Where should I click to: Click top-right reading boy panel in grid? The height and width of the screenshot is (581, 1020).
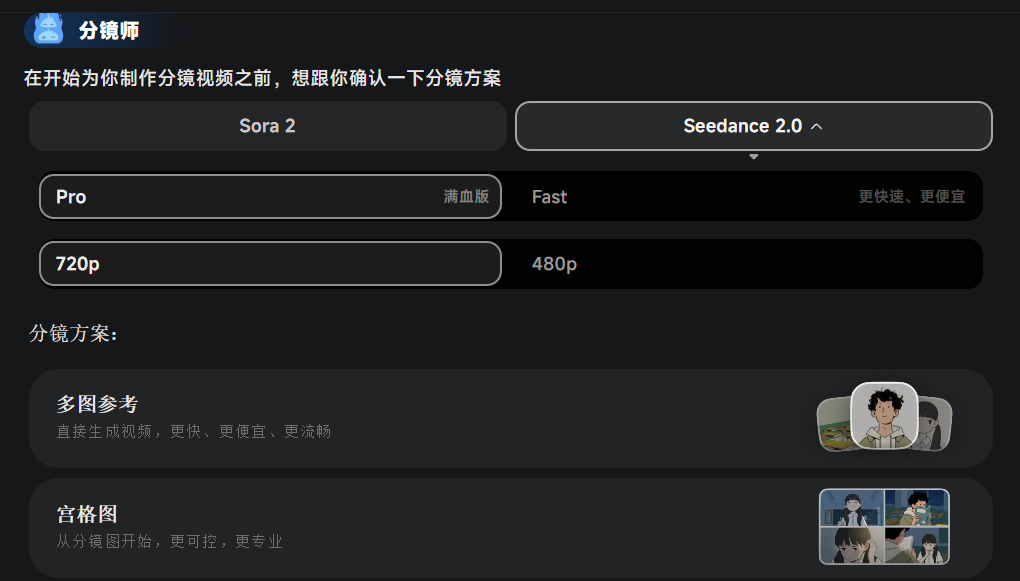[x=917, y=508]
